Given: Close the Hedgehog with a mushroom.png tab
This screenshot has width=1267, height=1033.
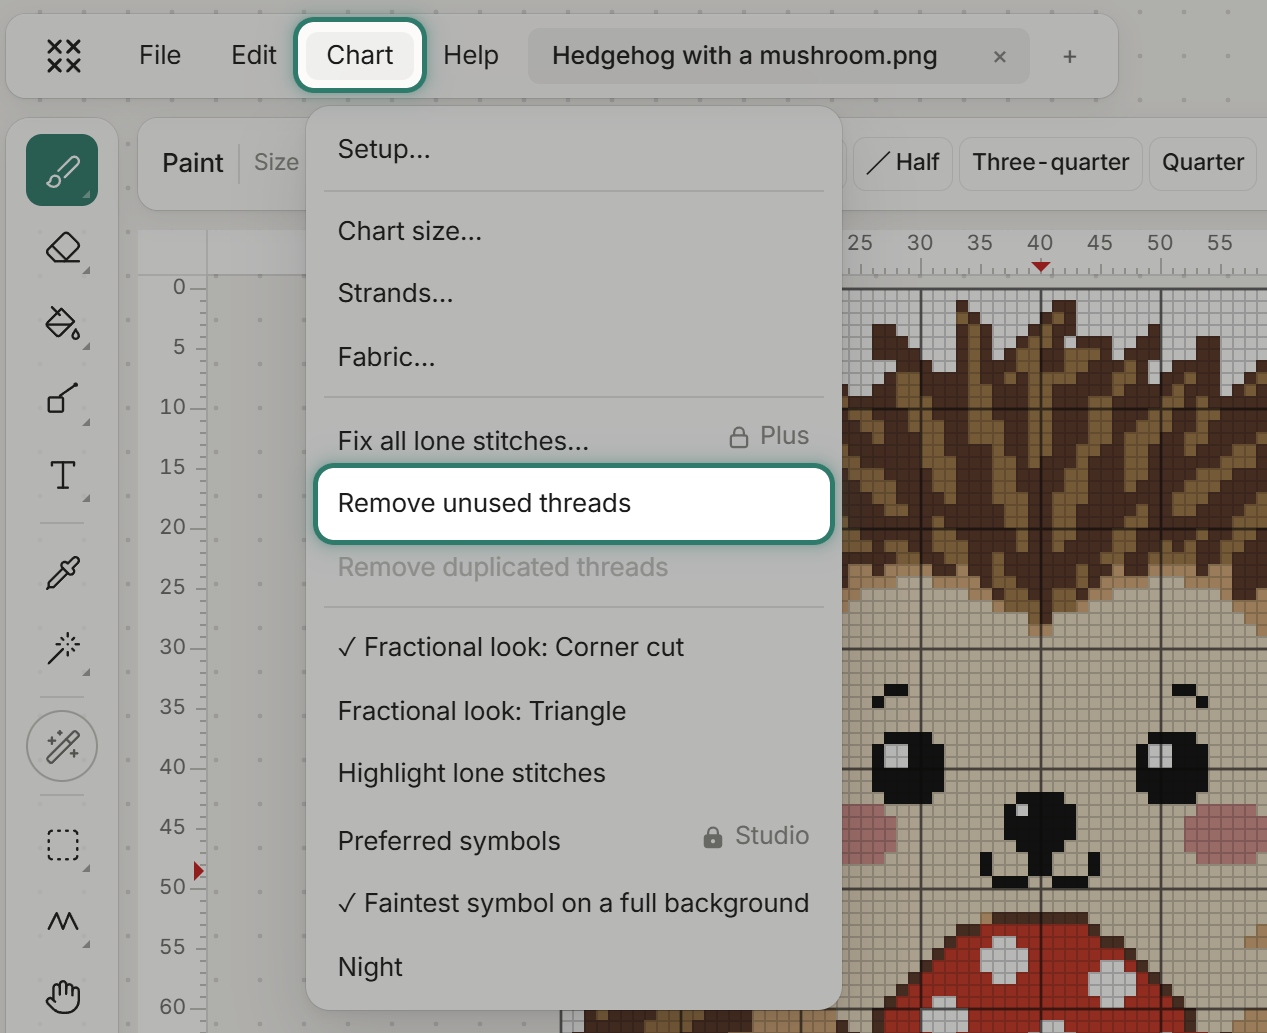Looking at the screenshot, I should click(999, 57).
